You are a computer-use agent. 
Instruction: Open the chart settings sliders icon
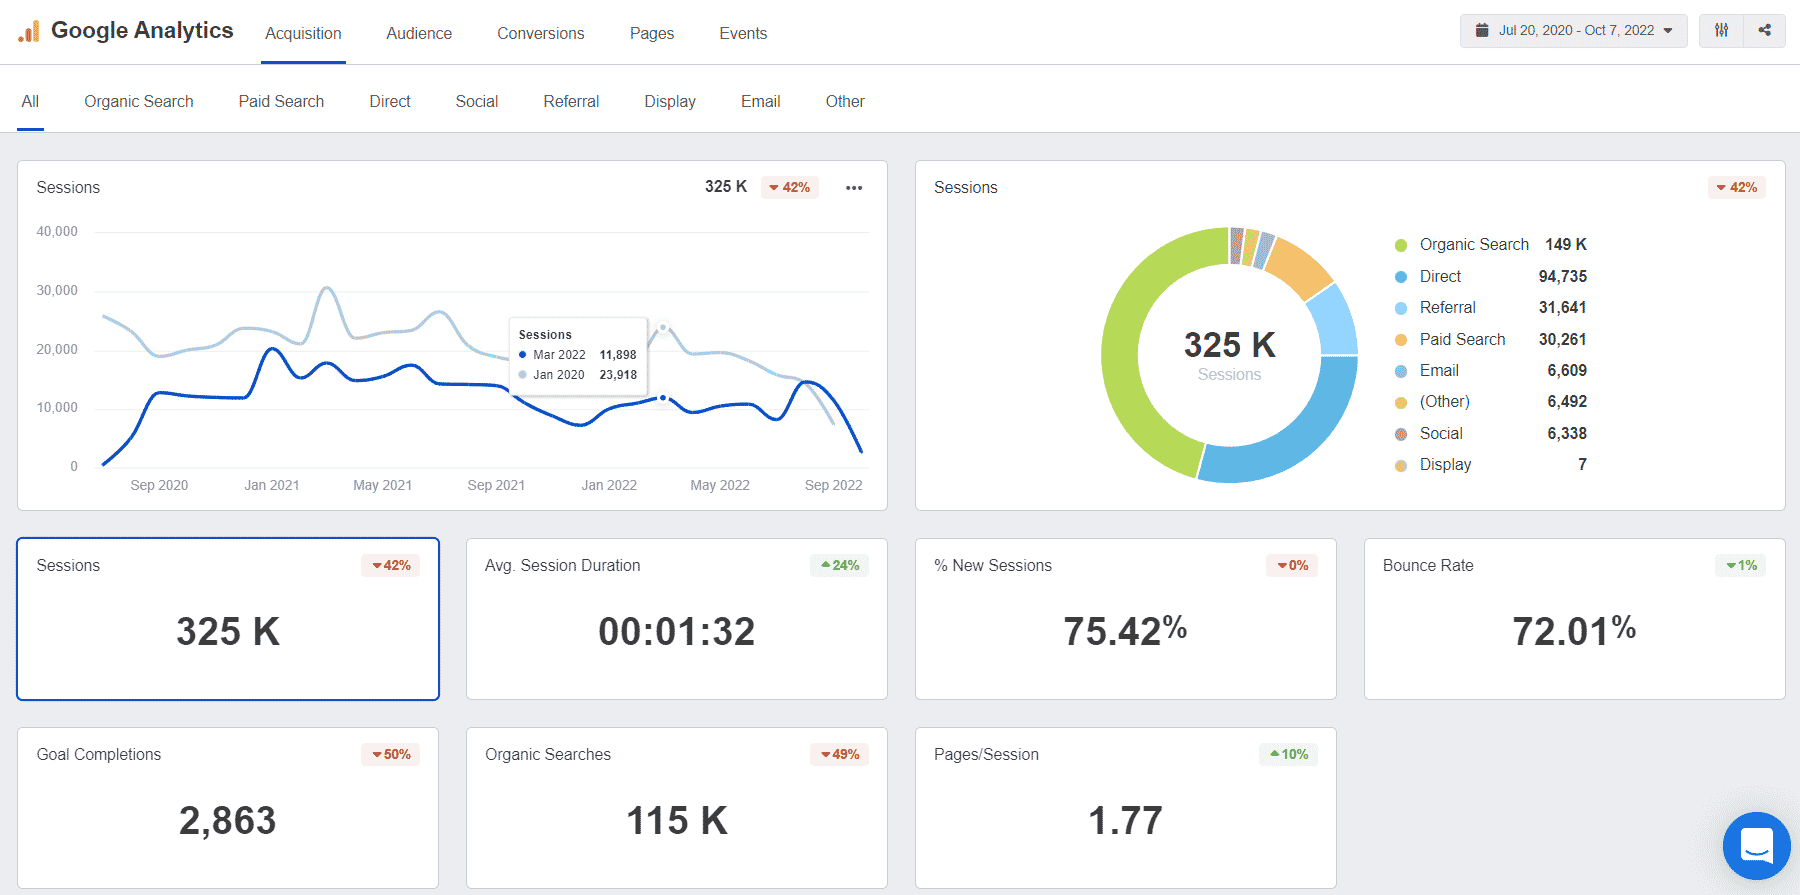click(x=1721, y=30)
